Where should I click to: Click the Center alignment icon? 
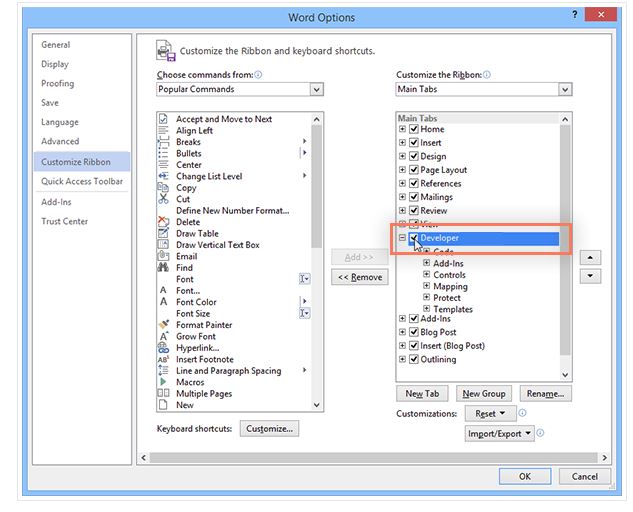pyautogui.click(x=163, y=164)
